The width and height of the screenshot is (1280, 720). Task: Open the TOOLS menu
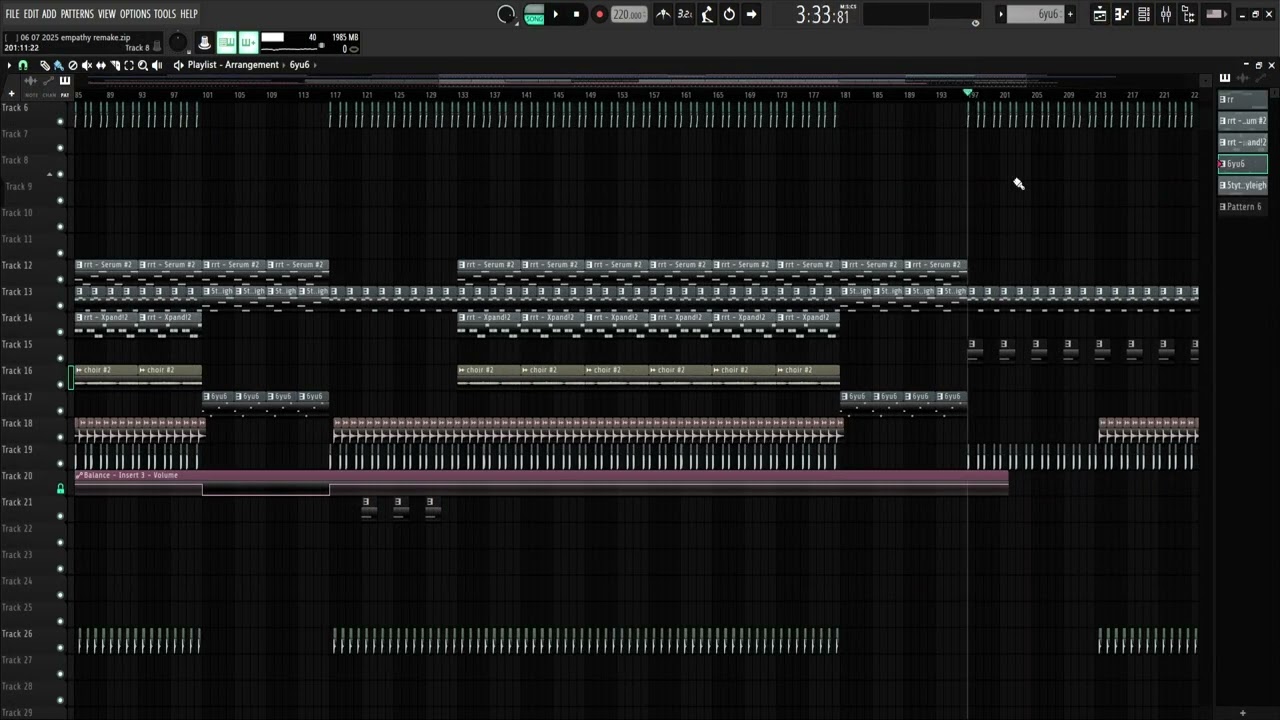[164, 14]
